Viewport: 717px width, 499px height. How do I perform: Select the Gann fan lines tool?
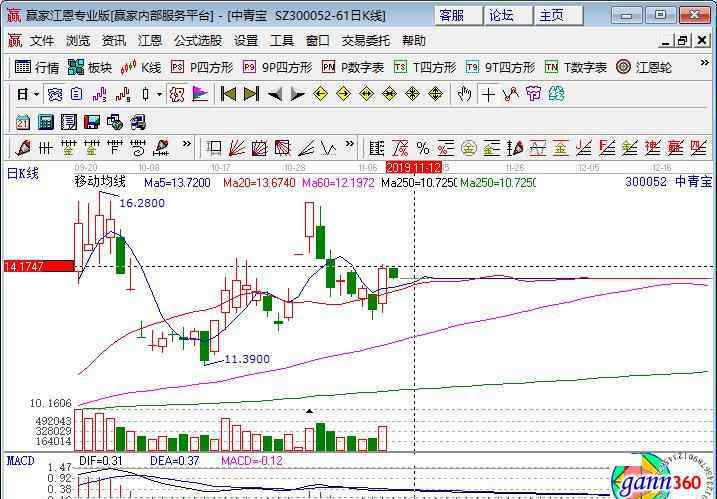pyautogui.click(x=236, y=148)
